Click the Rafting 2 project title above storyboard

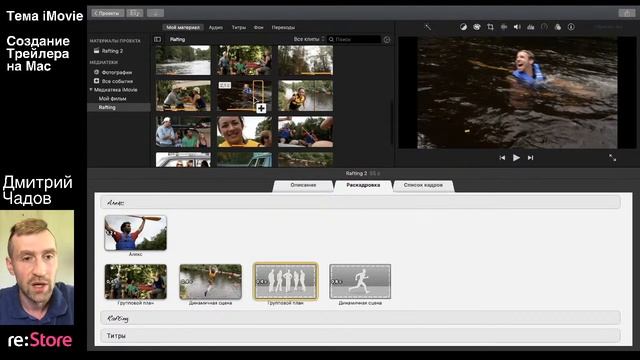pos(356,173)
